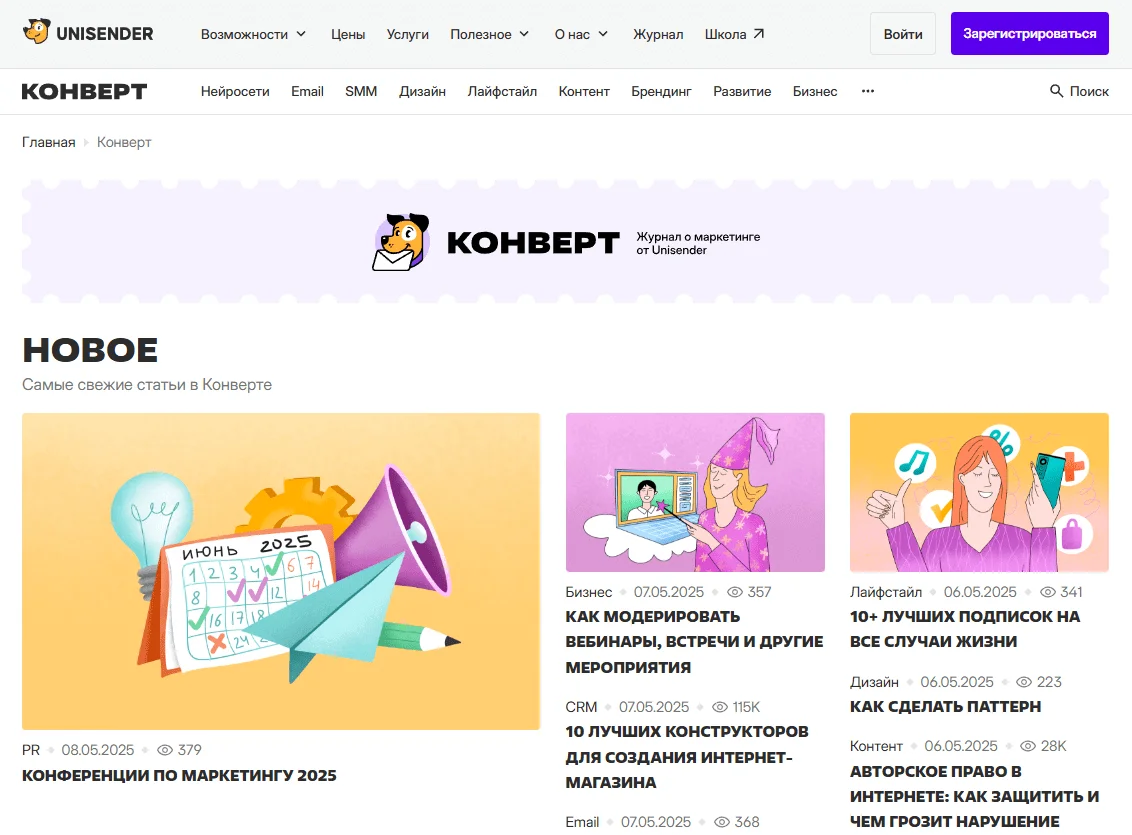
Task: Expand the Полезное dropdown
Action: tap(489, 34)
